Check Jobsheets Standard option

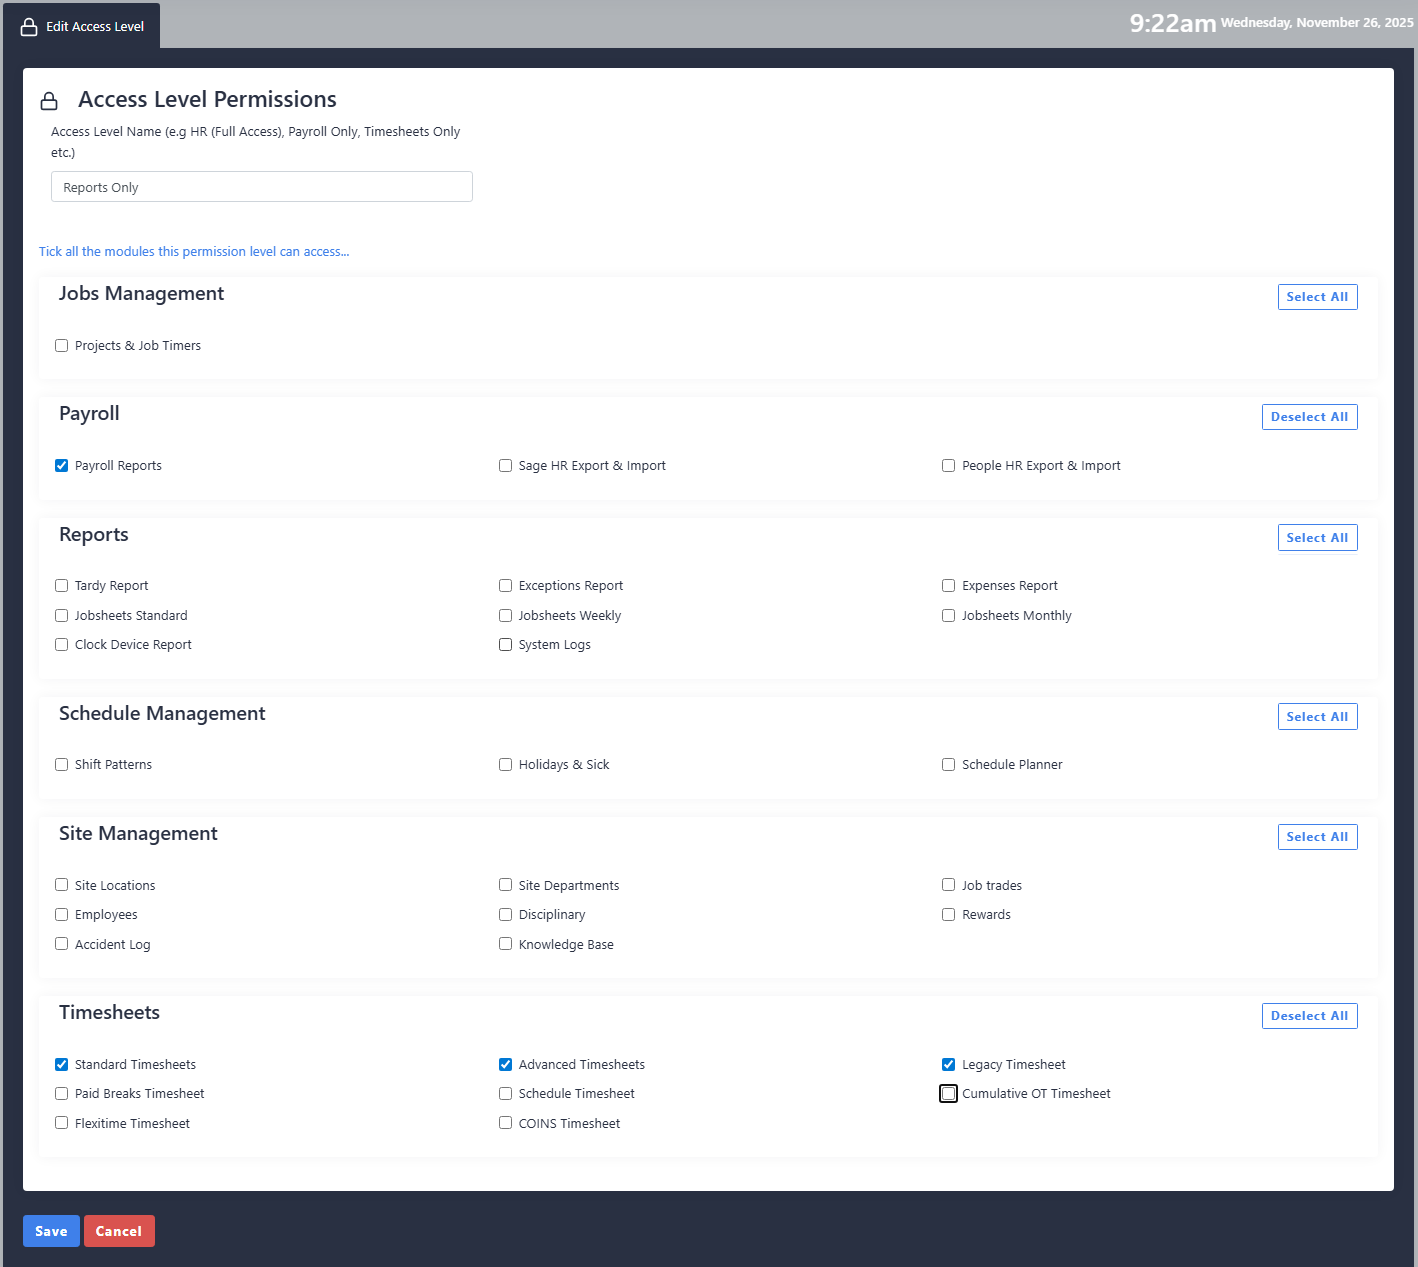62,616
